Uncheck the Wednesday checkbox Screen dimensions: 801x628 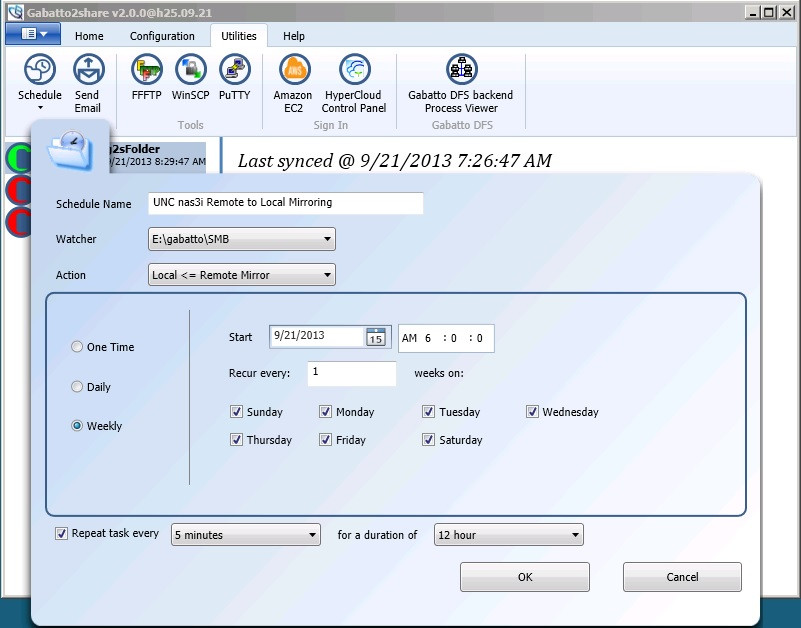point(532,412)
